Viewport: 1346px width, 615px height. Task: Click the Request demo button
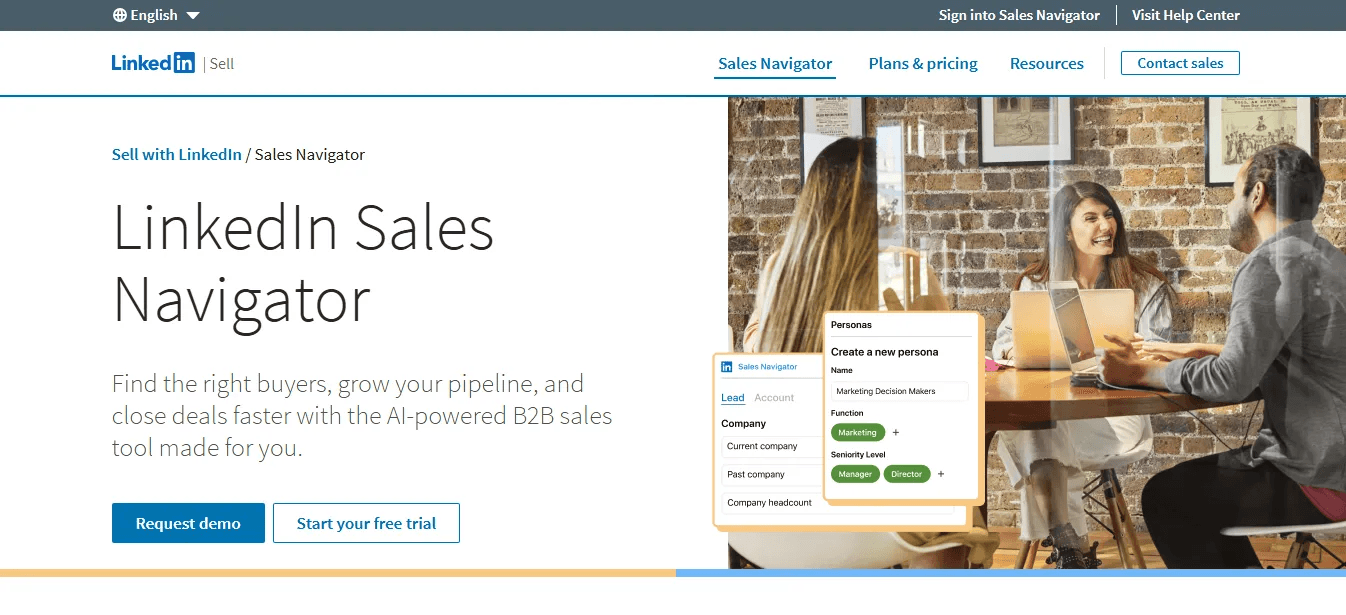point(188,523)
